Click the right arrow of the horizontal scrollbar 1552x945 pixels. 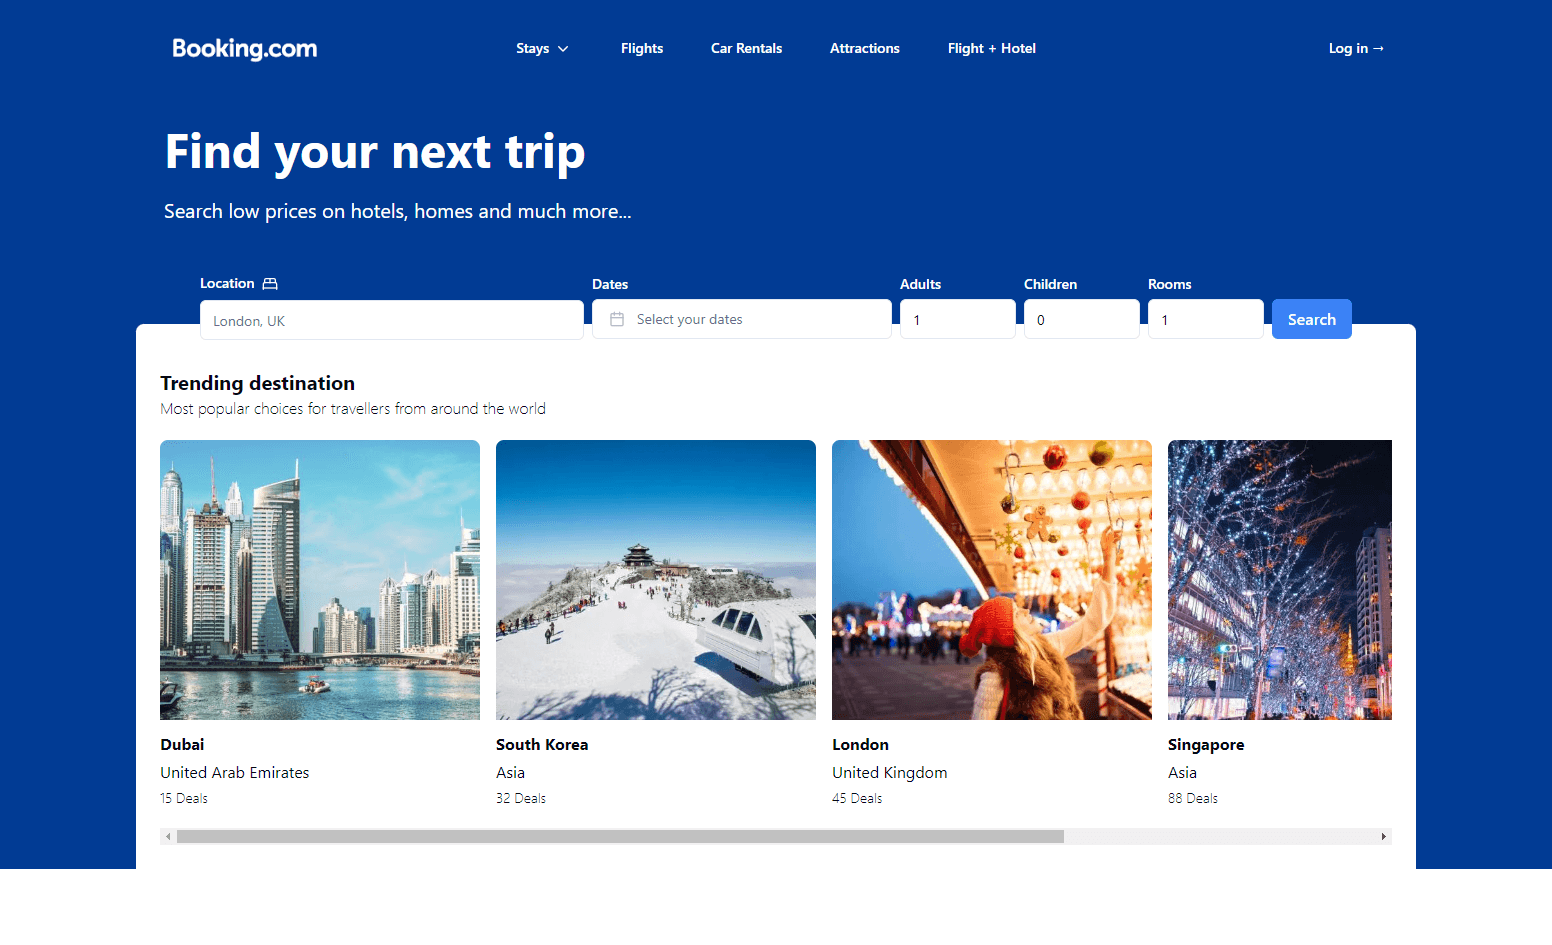click(x=1383, y=836)
